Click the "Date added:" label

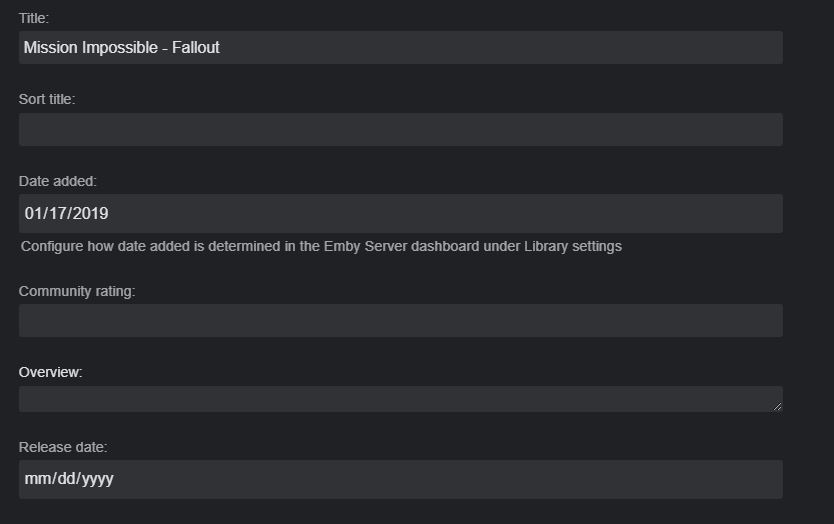click(x=58, y=181)
